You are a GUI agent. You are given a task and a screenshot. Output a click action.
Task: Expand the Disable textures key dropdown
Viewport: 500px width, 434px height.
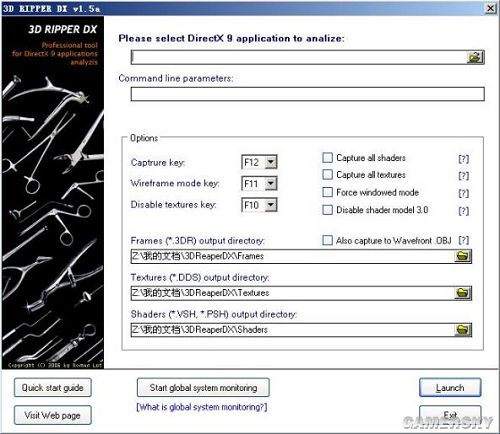pos(271,205)
